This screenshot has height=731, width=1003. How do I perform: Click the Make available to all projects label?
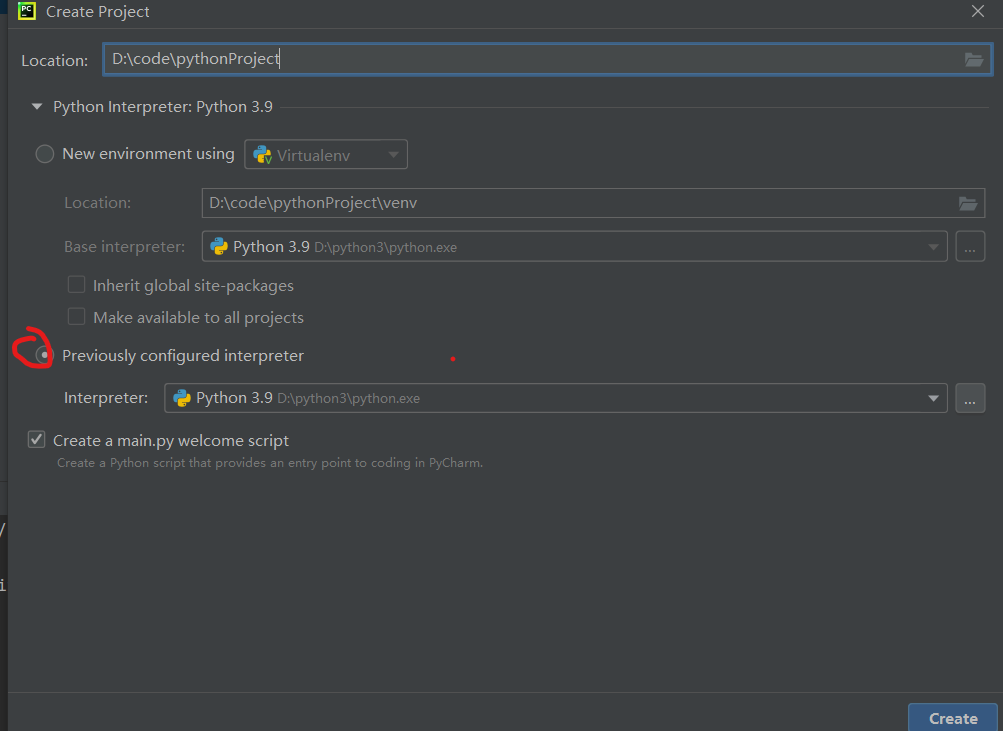click(x=198, y=318)
